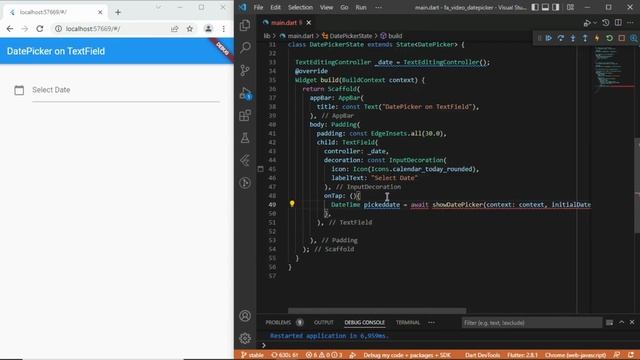Click the calendar icon in Flutter app

click(19, 90)
